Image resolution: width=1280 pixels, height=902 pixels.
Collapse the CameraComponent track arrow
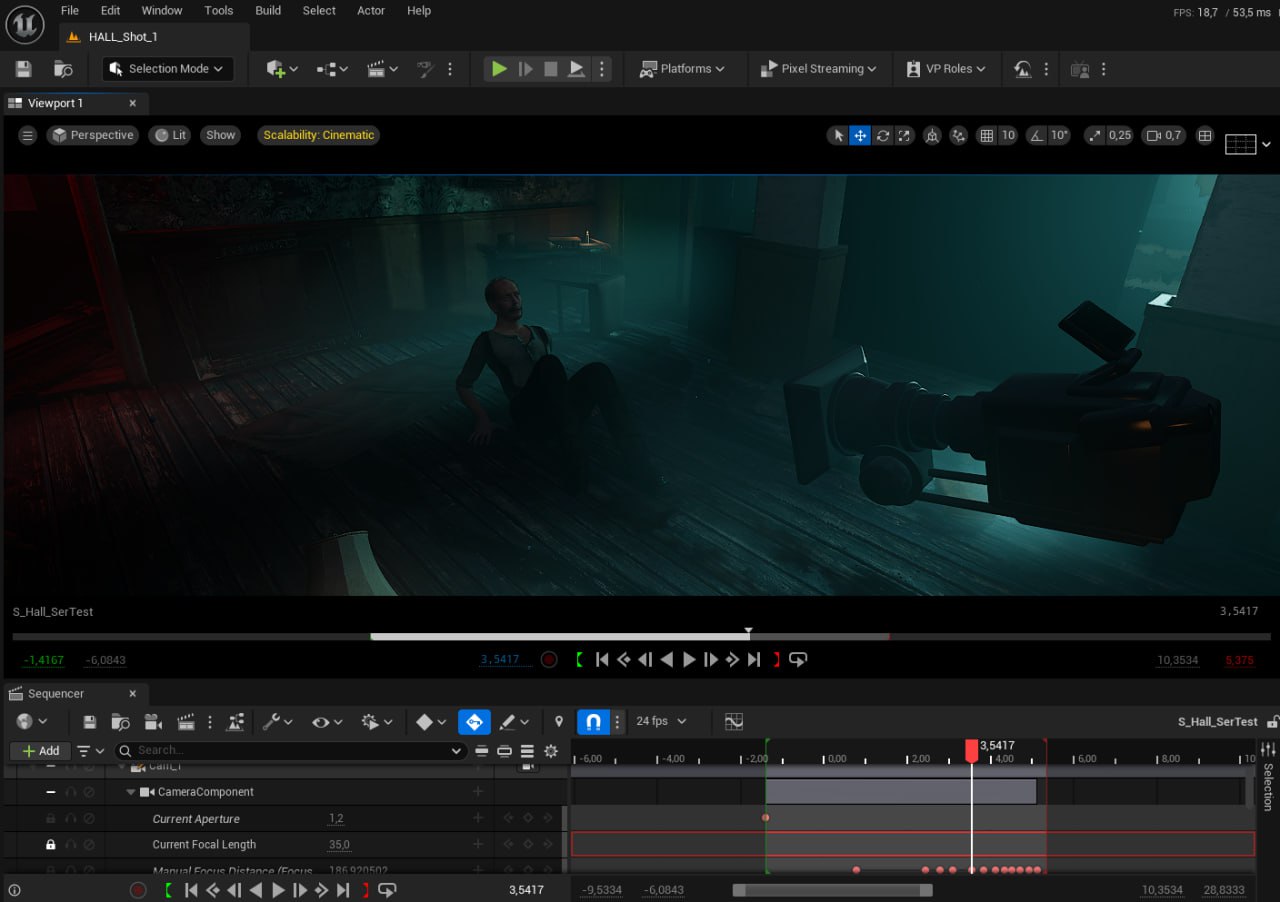(x=131, y=792)
